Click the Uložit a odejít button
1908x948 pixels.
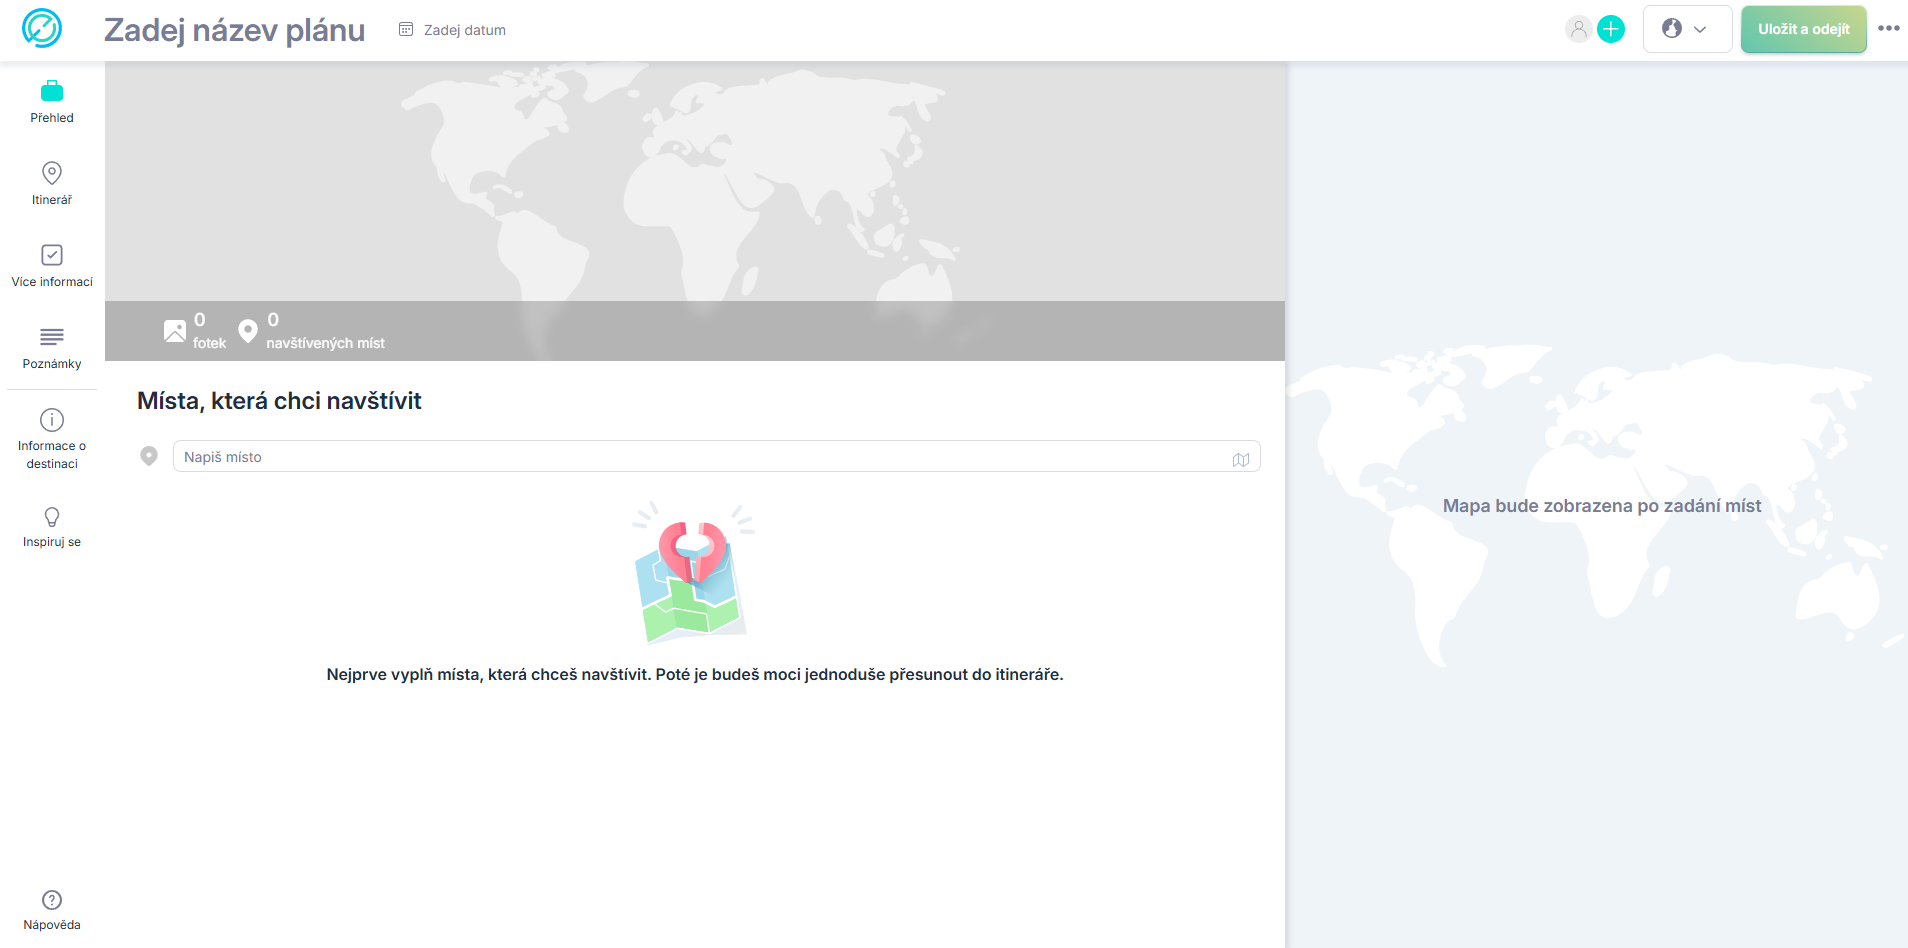coord(1804,29)
